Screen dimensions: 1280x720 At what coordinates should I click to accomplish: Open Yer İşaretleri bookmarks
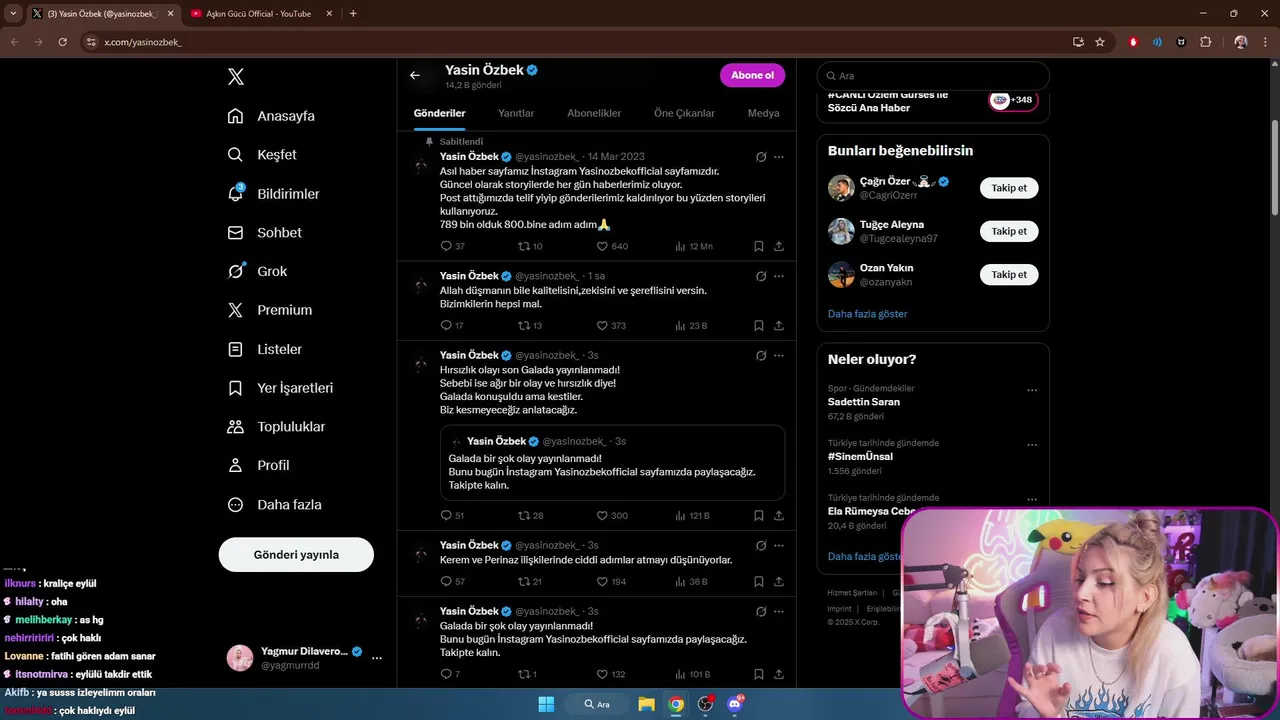[280, 388]
